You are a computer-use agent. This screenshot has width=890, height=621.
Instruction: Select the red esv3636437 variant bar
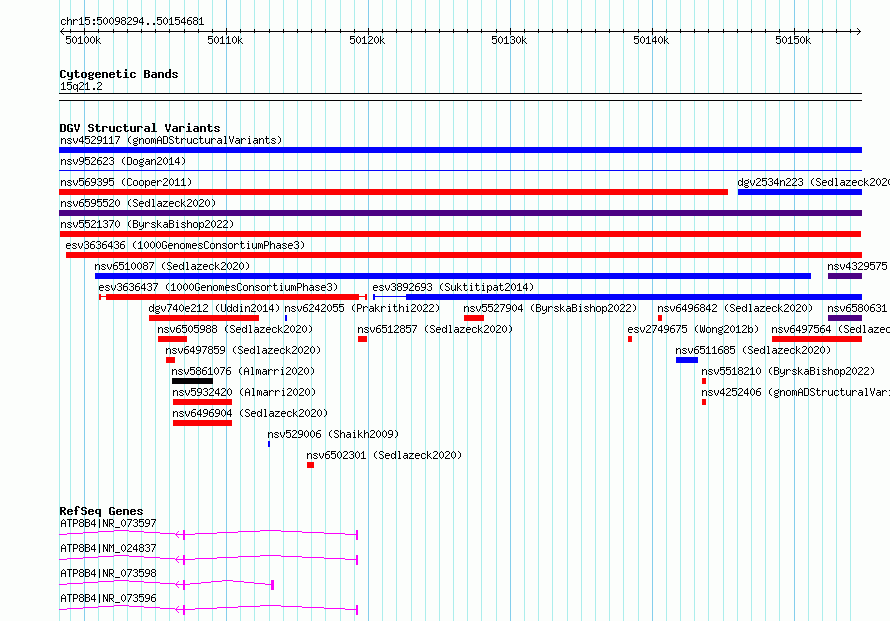pos(233,297)
